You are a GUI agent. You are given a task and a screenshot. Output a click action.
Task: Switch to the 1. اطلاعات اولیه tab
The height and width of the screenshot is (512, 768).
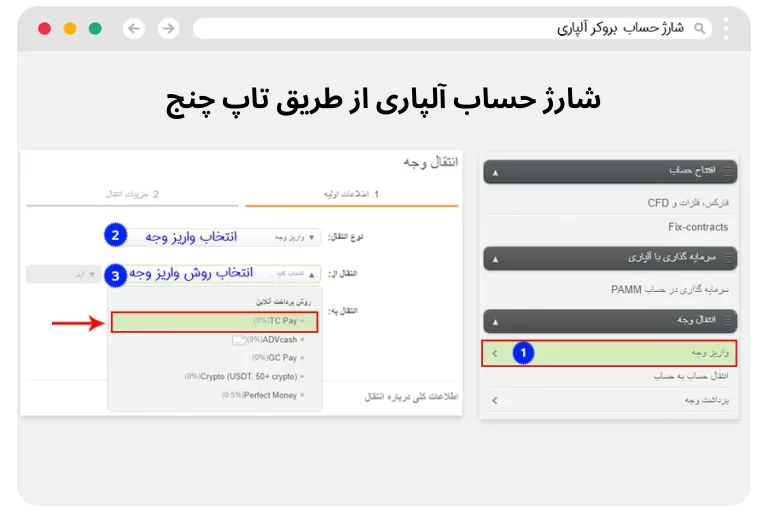pyautogui.click(x=351, y=195)
